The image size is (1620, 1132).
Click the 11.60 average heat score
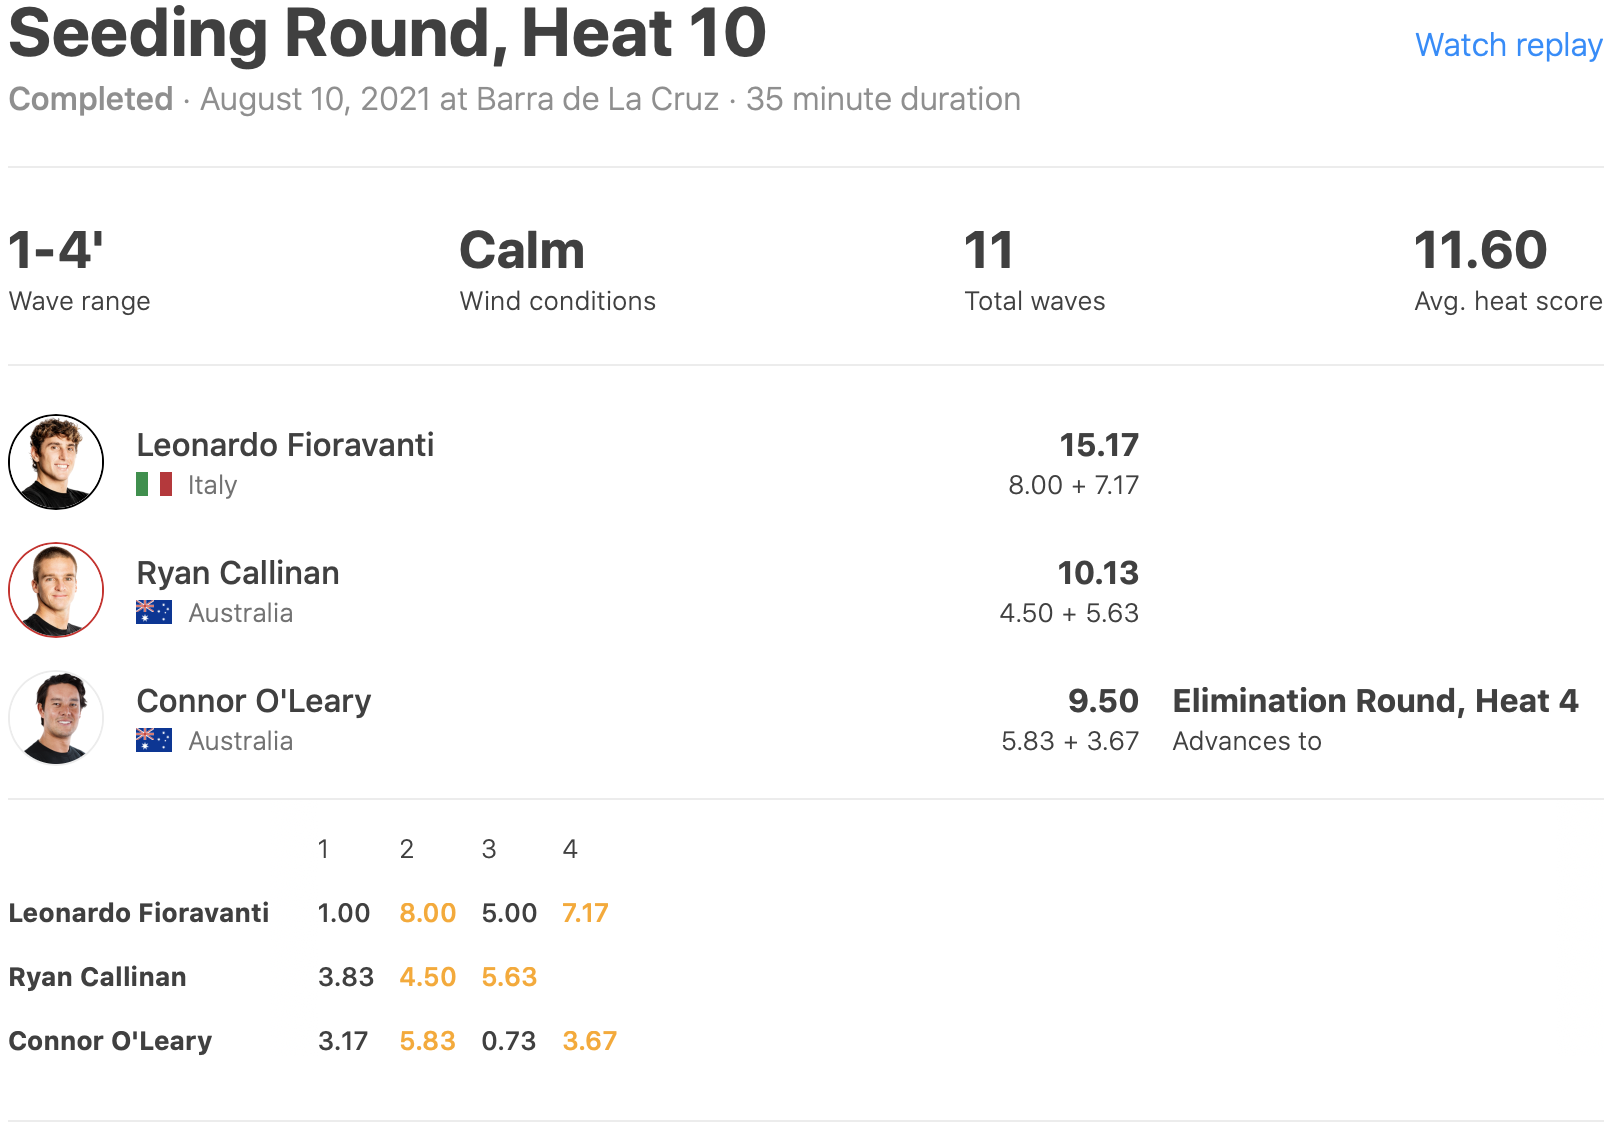(x=1480, y=250)
